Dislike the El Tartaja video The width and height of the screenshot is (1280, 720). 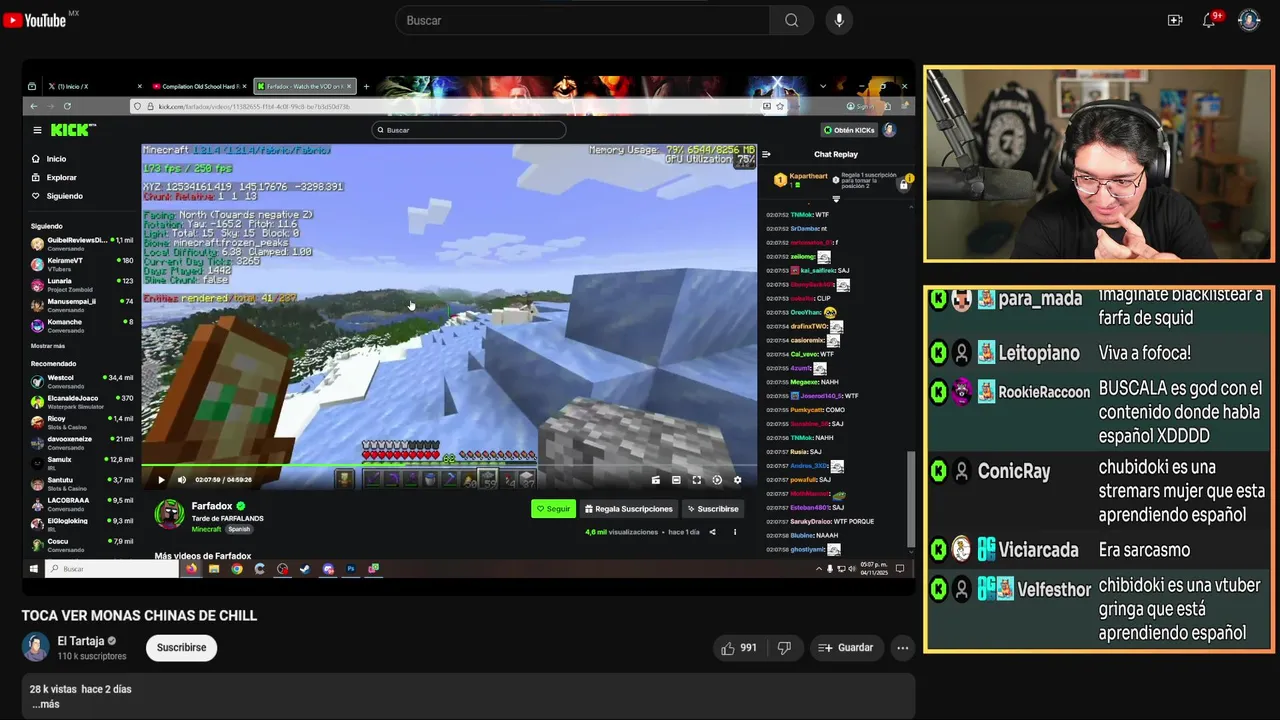tap(784, 648)
